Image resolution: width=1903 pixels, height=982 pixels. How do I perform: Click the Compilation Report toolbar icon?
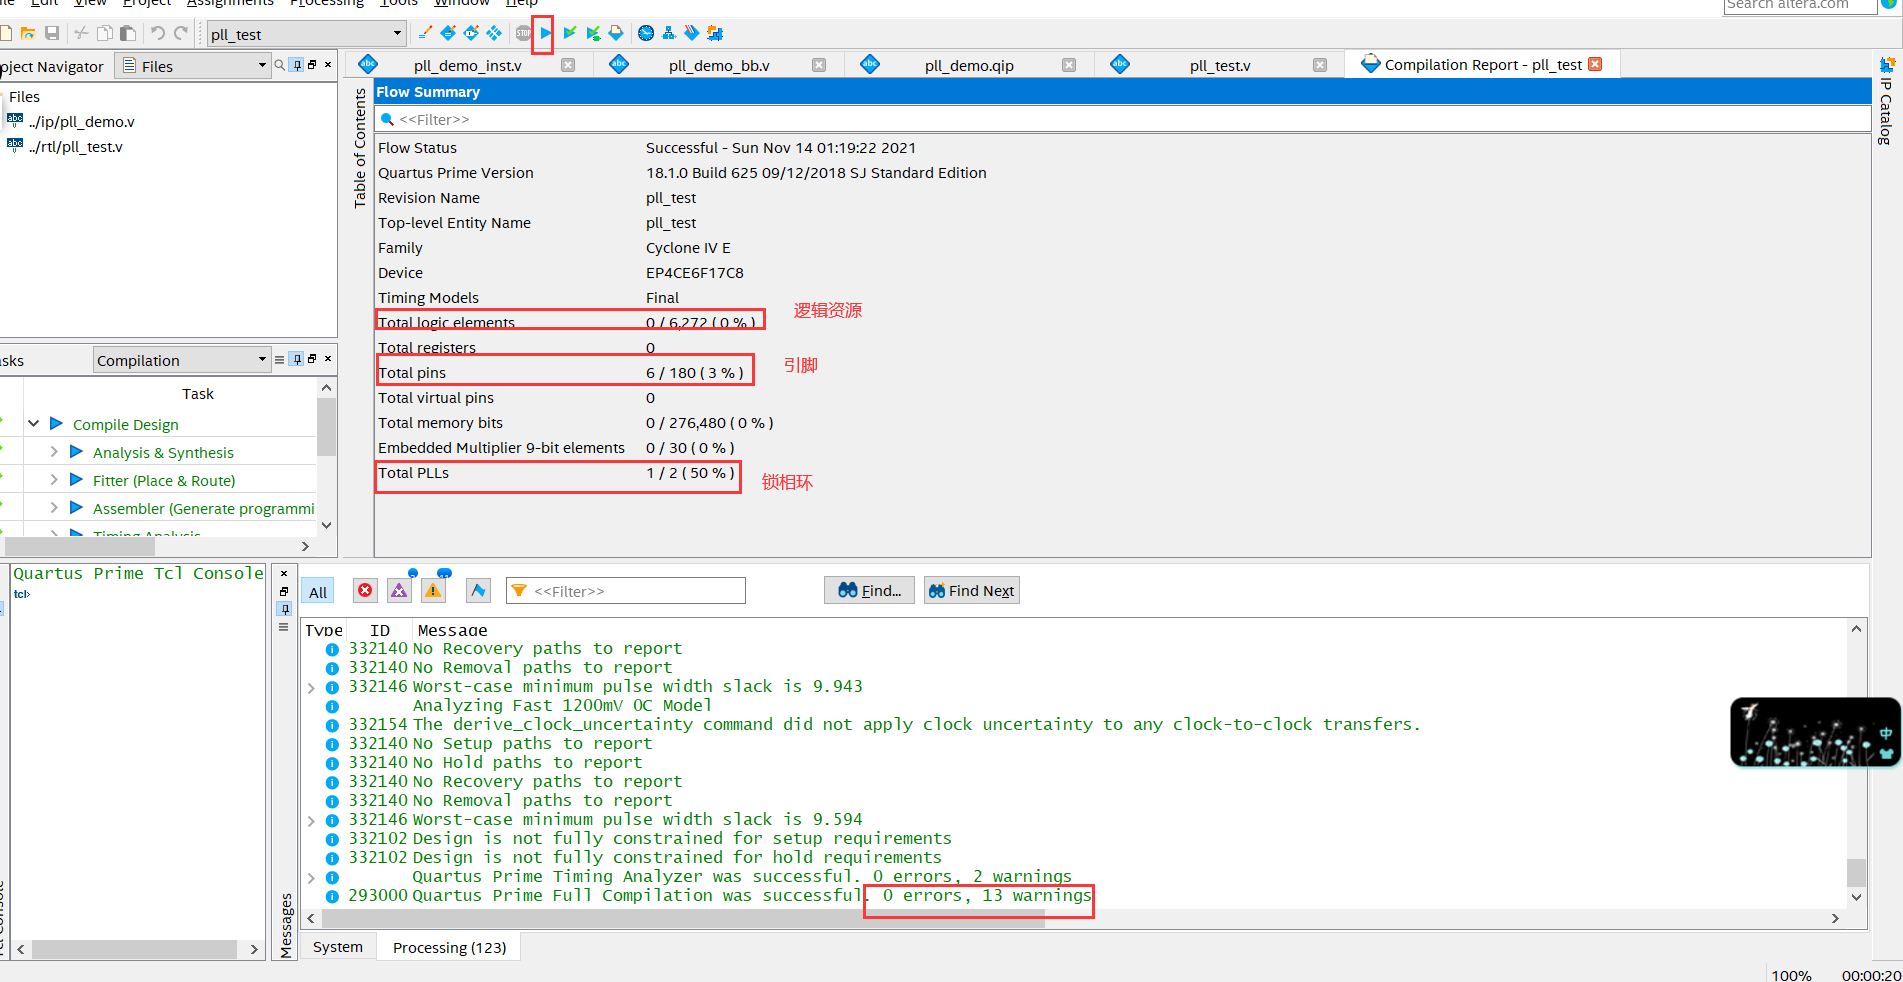pos(616,33)
